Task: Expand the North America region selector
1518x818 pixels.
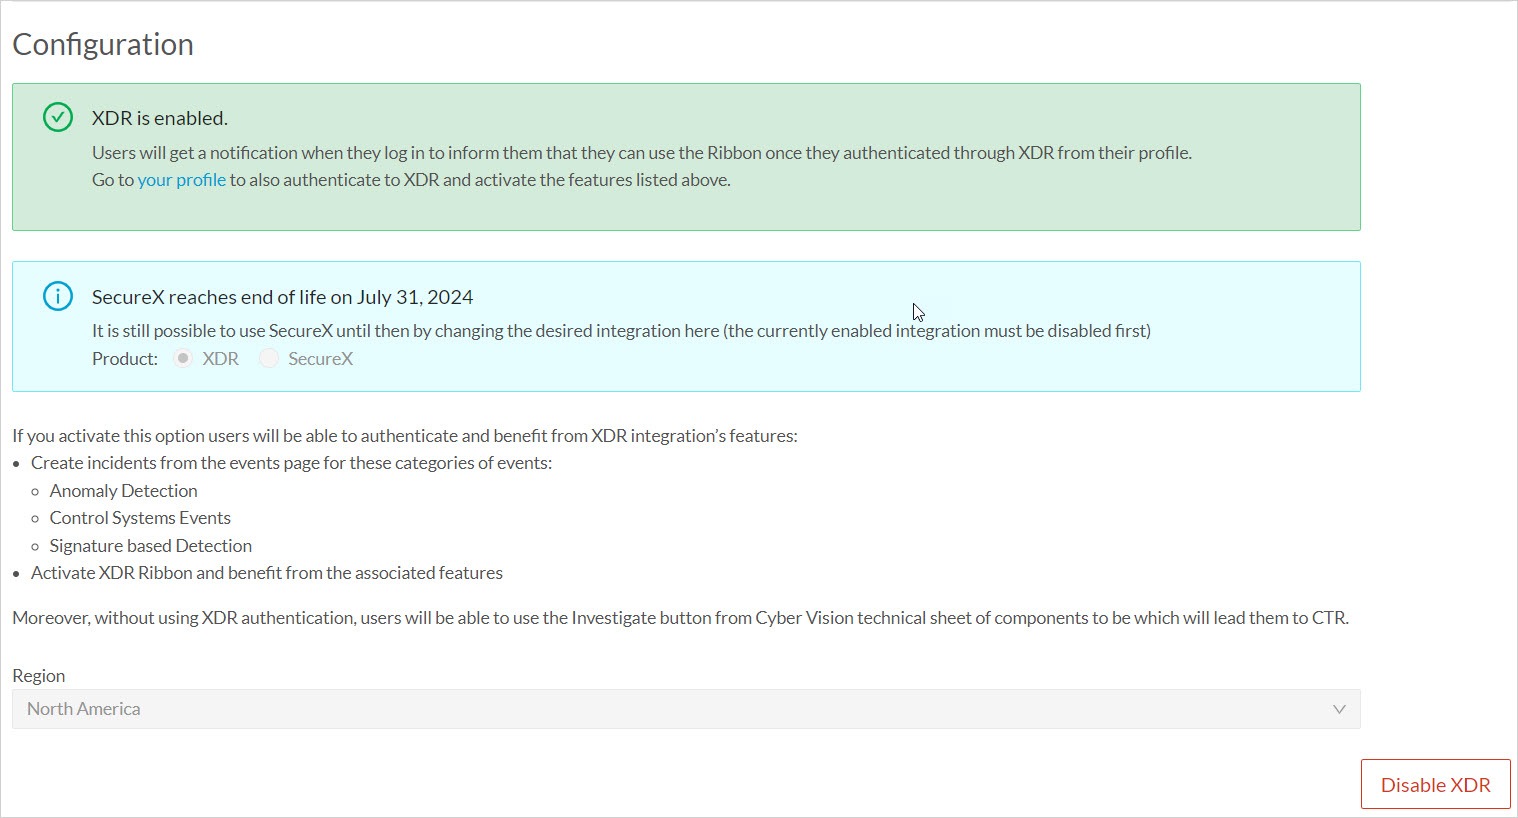Action: [x=686, y=708]
